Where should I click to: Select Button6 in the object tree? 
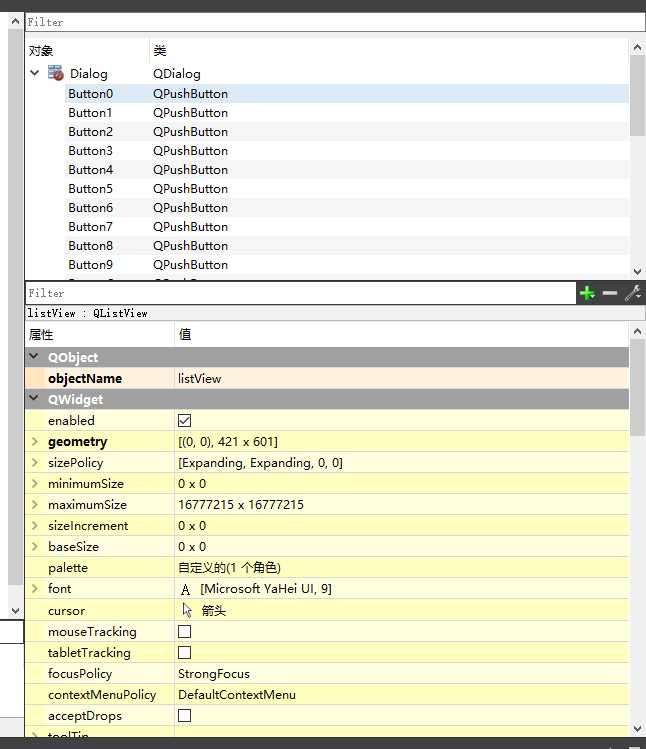click(90, 208)
